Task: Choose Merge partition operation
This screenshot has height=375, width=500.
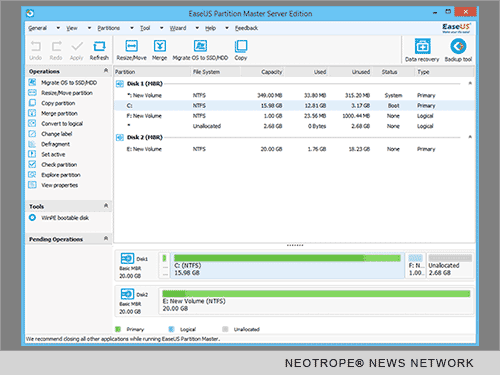Action: 59,114
